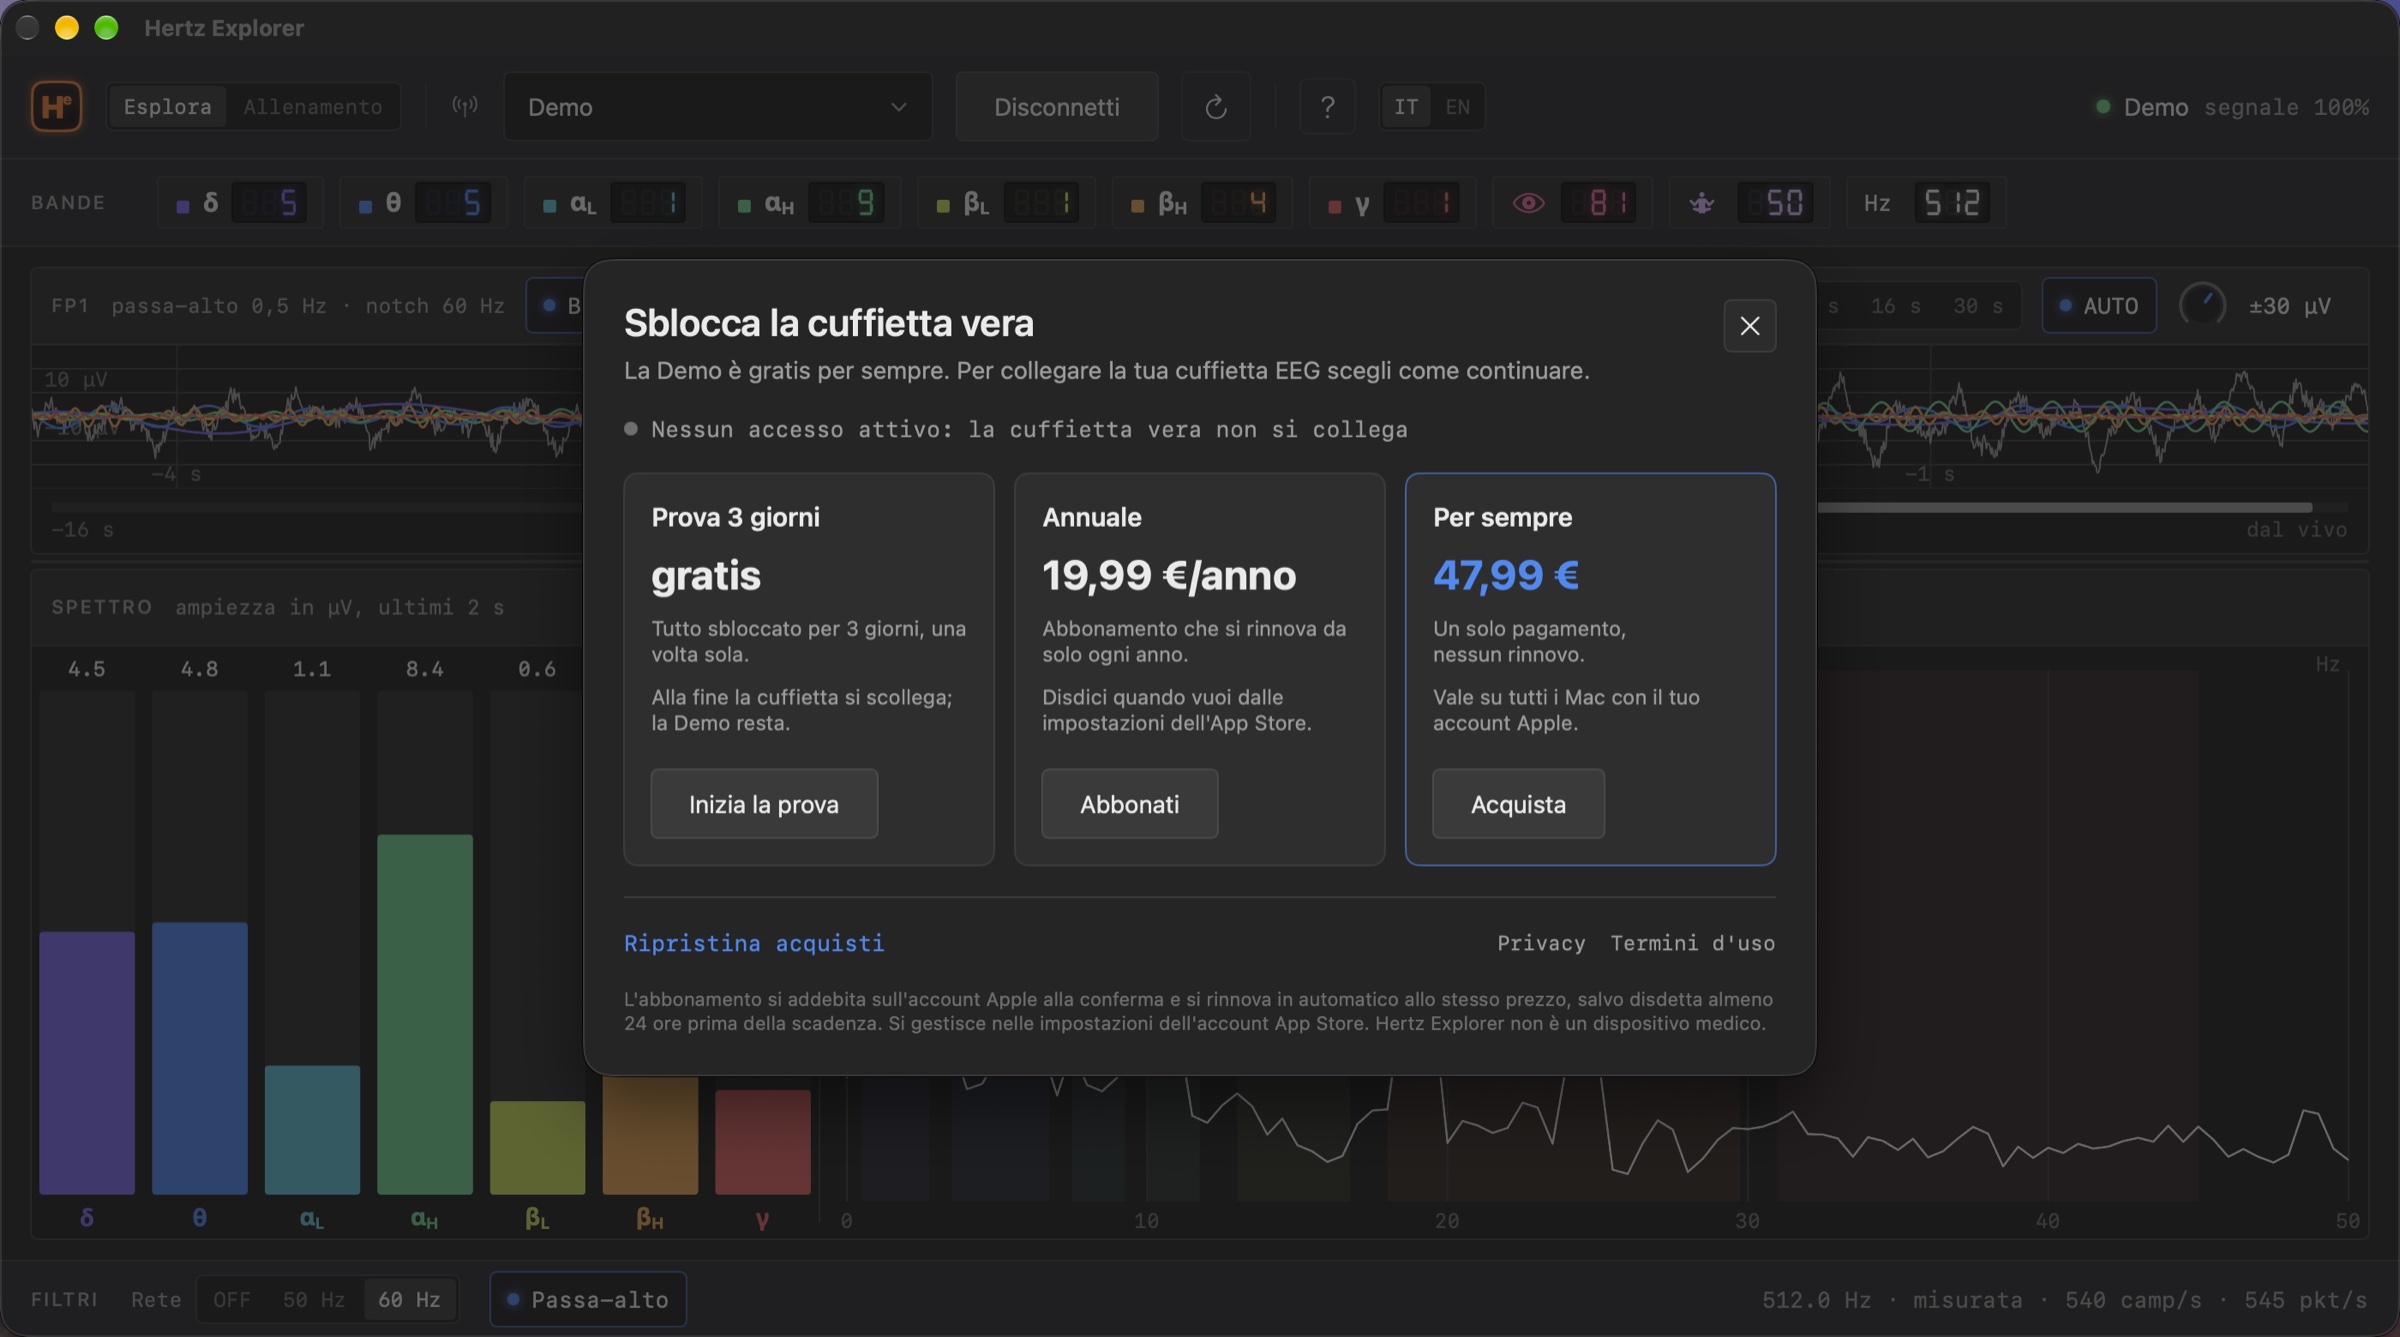Open help with the question mark icon
Viewport: 2400px width, 1337px height.
pos(1327,106)
